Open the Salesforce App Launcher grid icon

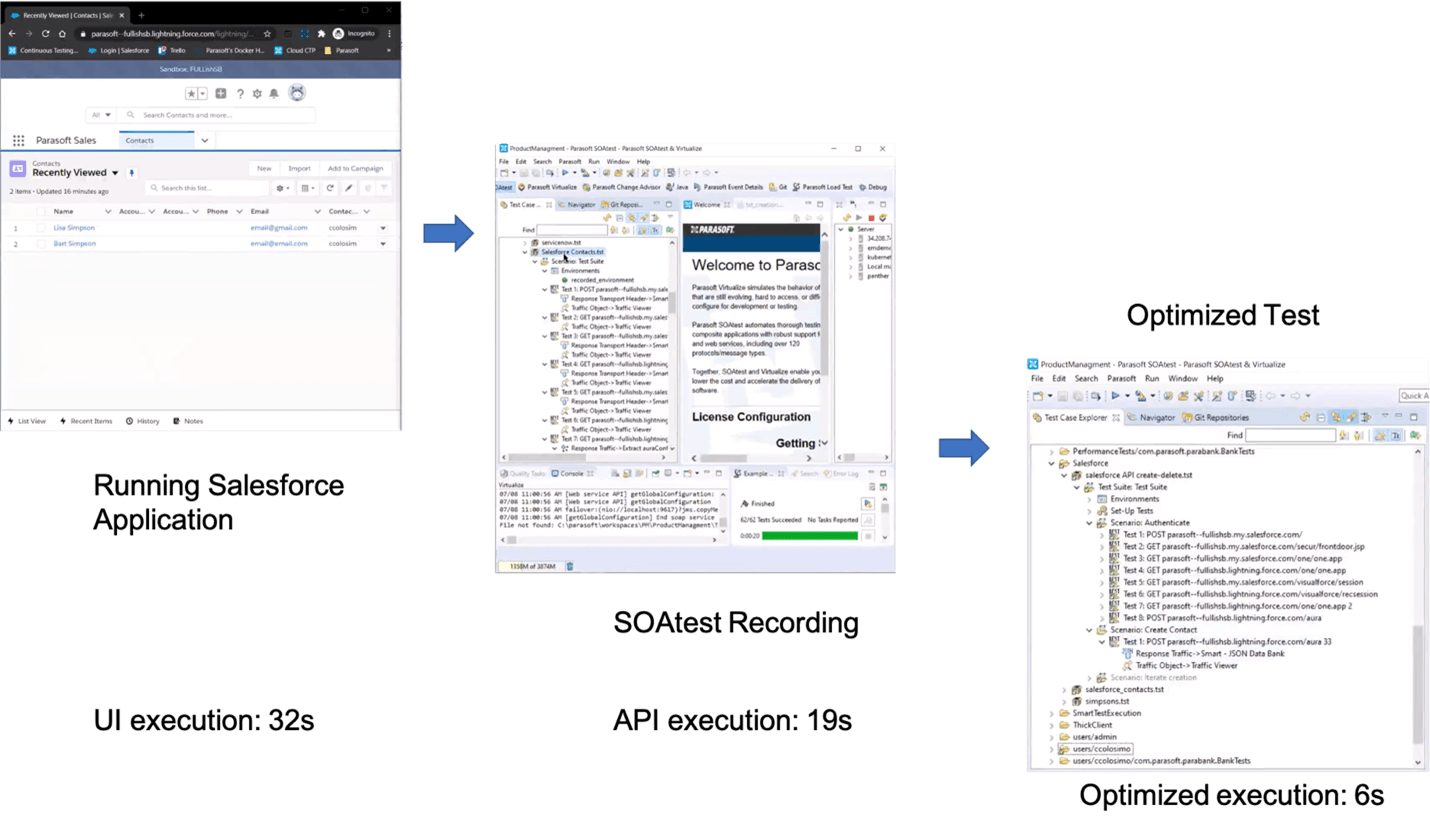(x=18, y=141)
